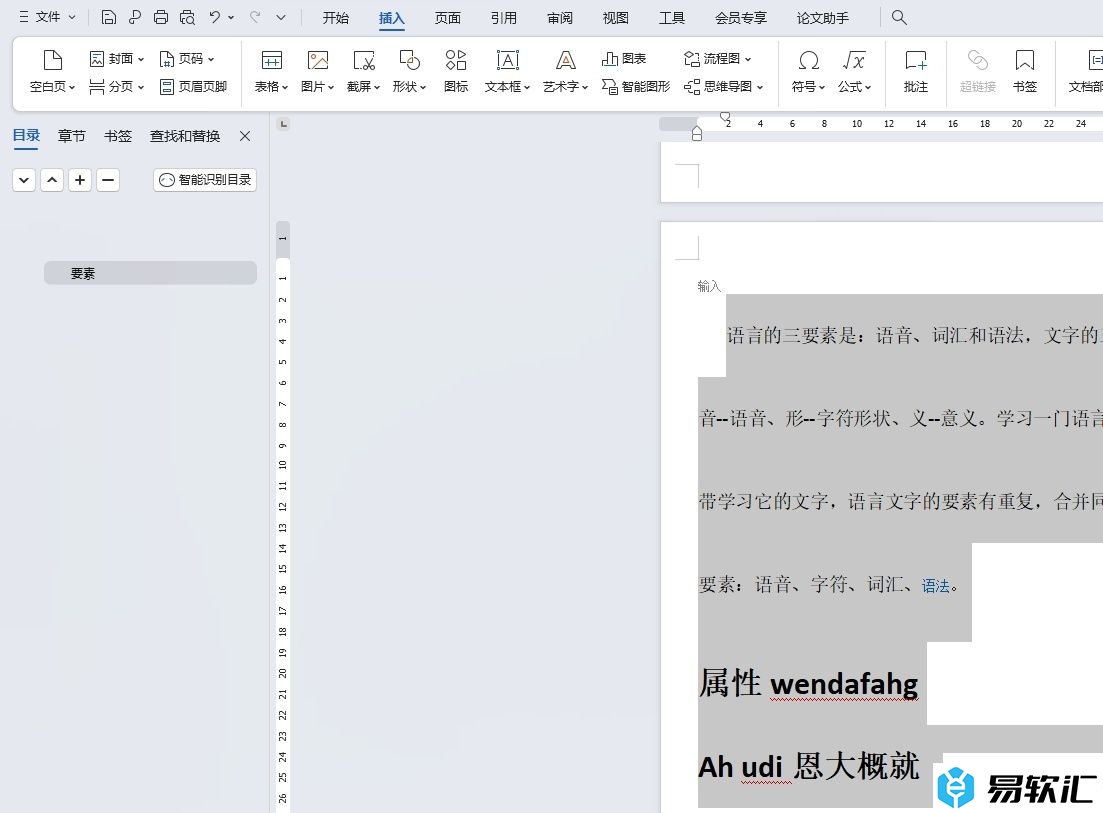Open the 分页 break dropdown

coord(117,87)
